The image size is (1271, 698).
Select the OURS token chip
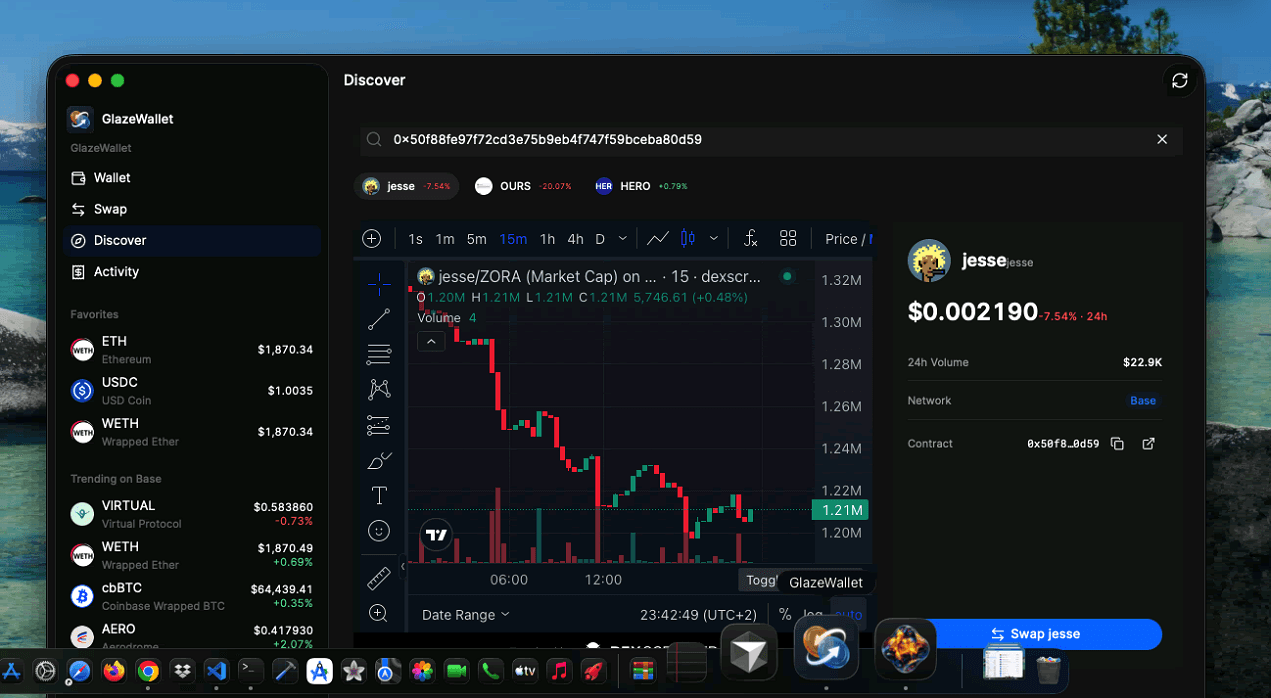[523, 186]
